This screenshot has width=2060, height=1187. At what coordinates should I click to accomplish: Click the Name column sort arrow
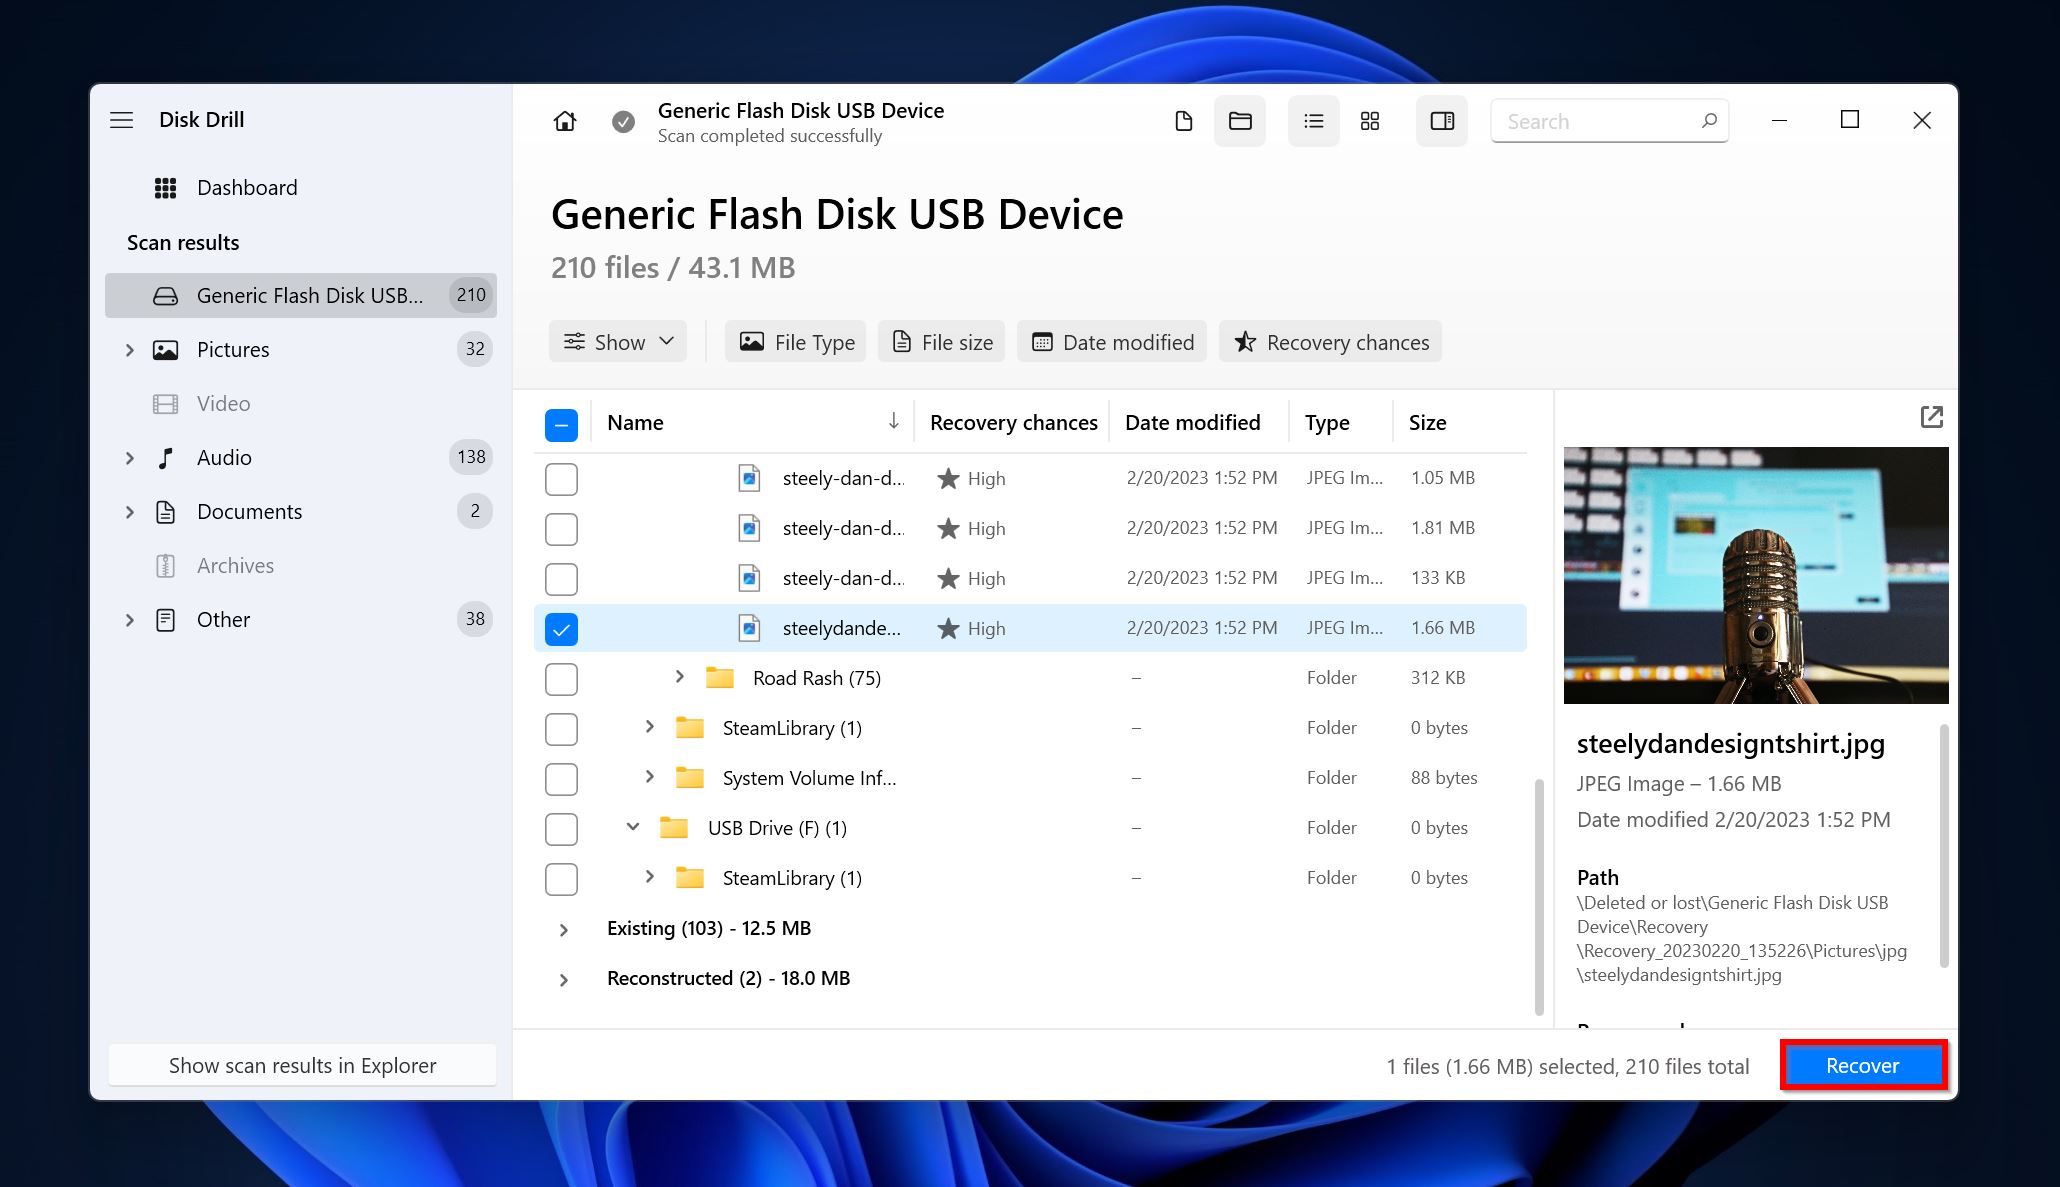(893, 422)
